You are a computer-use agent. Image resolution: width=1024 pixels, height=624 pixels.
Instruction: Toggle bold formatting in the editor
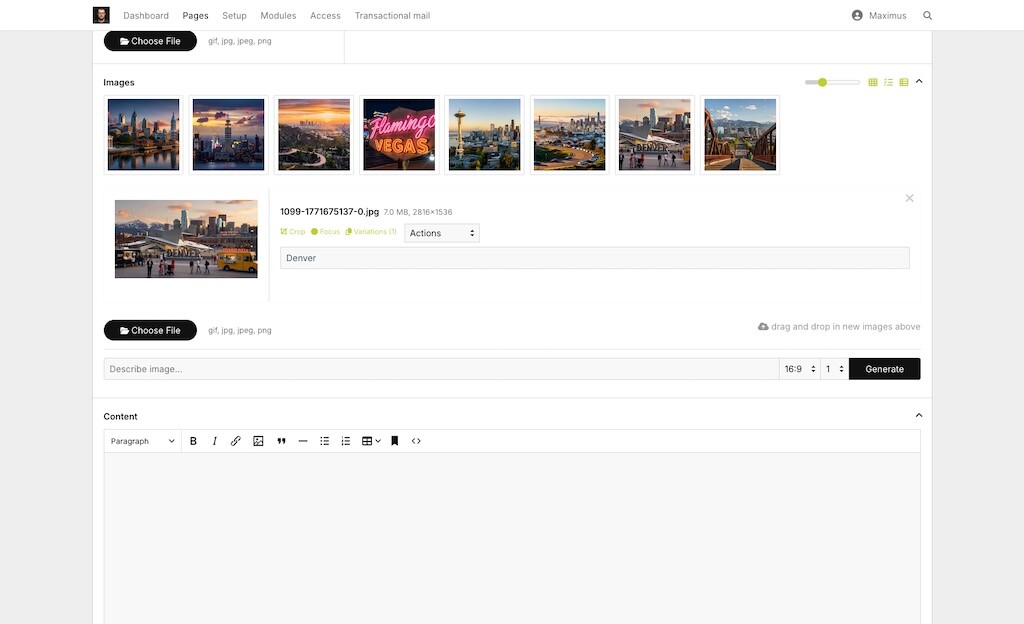tap(193, 441)
